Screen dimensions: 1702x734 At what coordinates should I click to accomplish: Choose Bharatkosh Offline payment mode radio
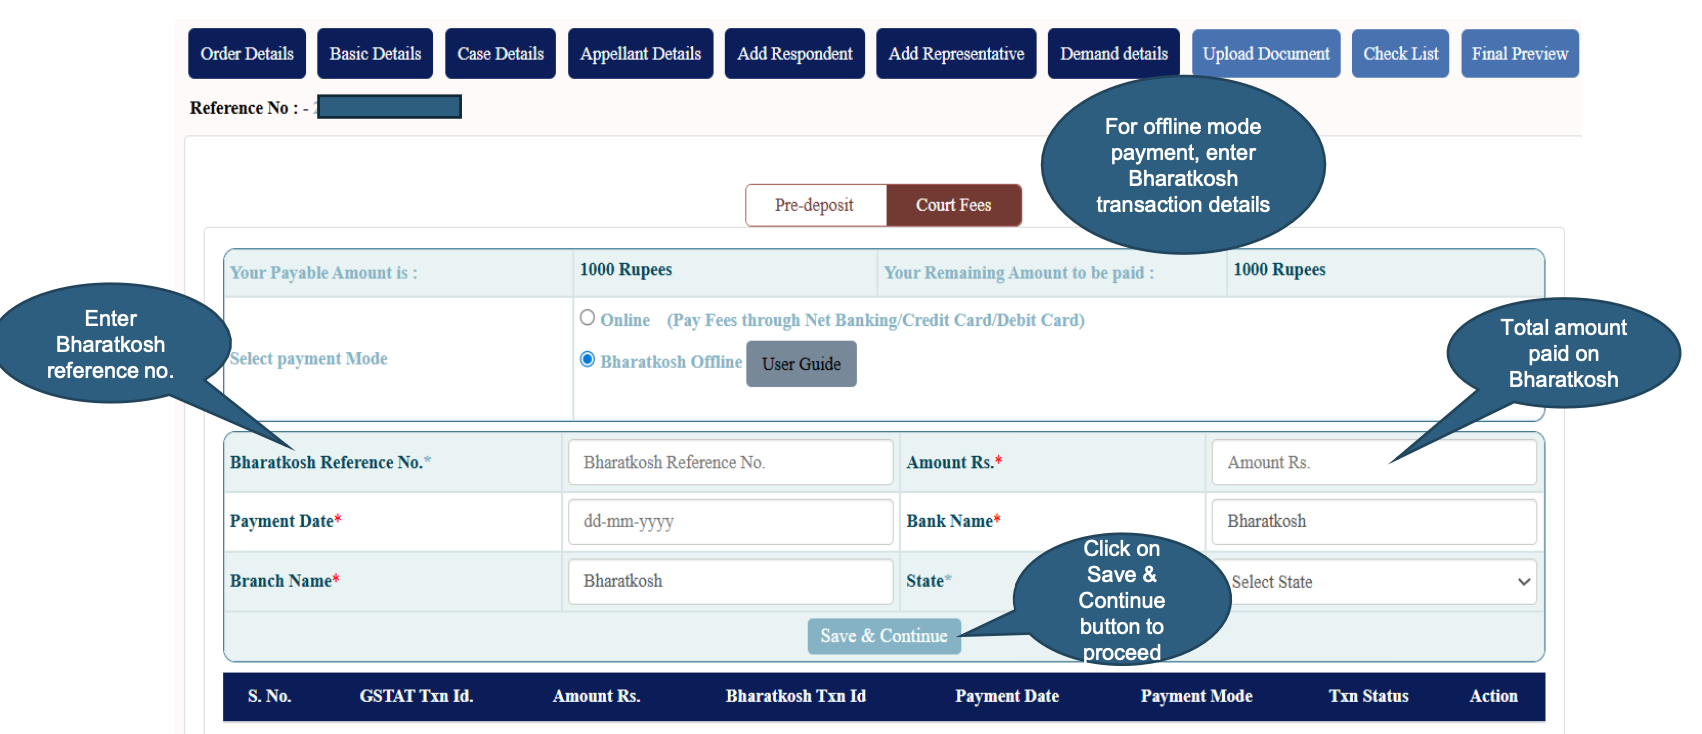pyautogui.click(x=587, y=360)
